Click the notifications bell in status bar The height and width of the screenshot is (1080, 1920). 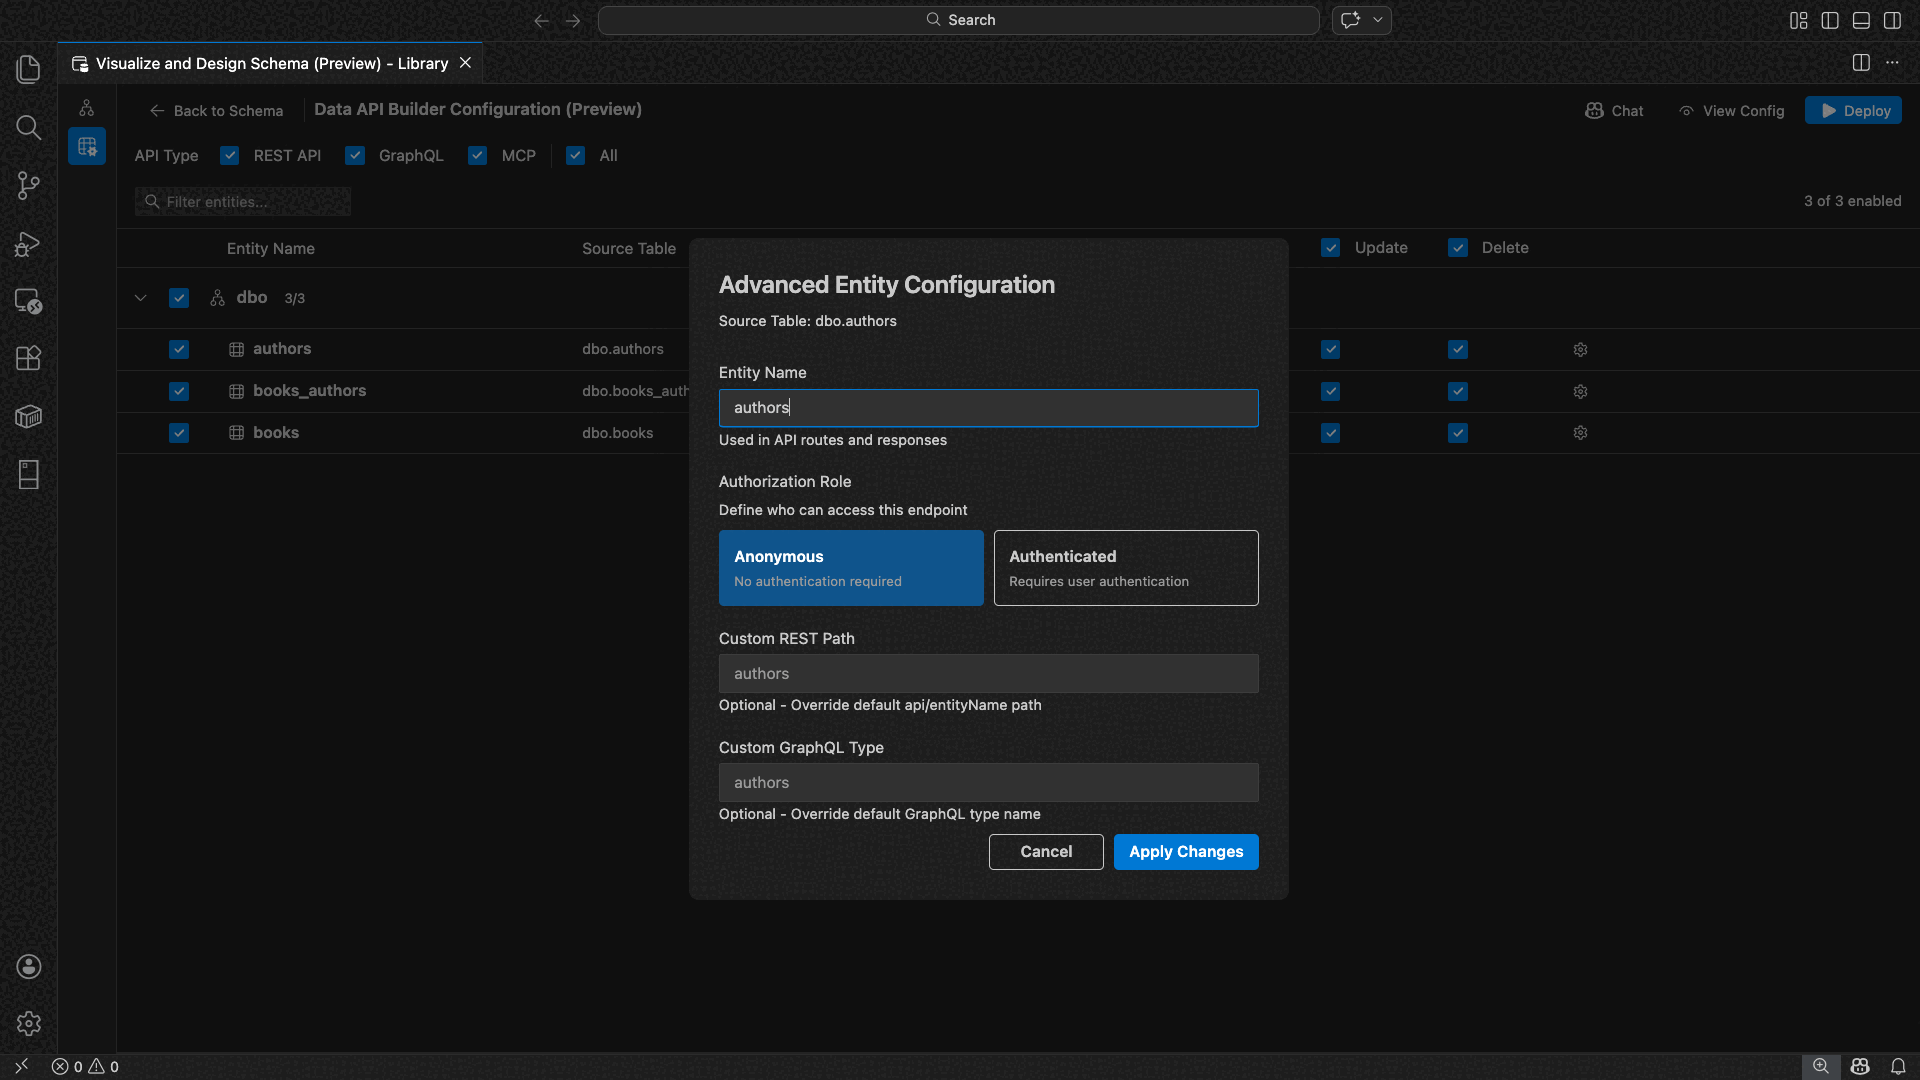coord(1897,1066)
